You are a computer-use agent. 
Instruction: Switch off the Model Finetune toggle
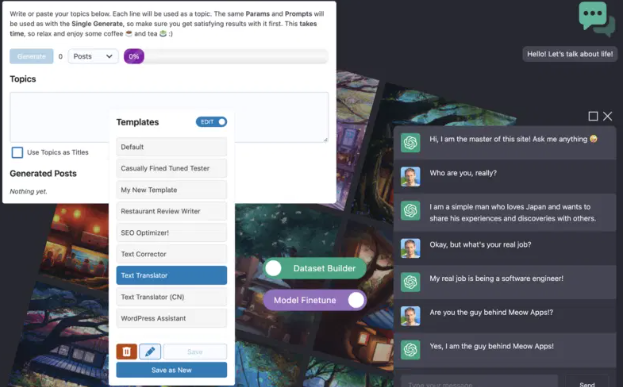[315, 300]
